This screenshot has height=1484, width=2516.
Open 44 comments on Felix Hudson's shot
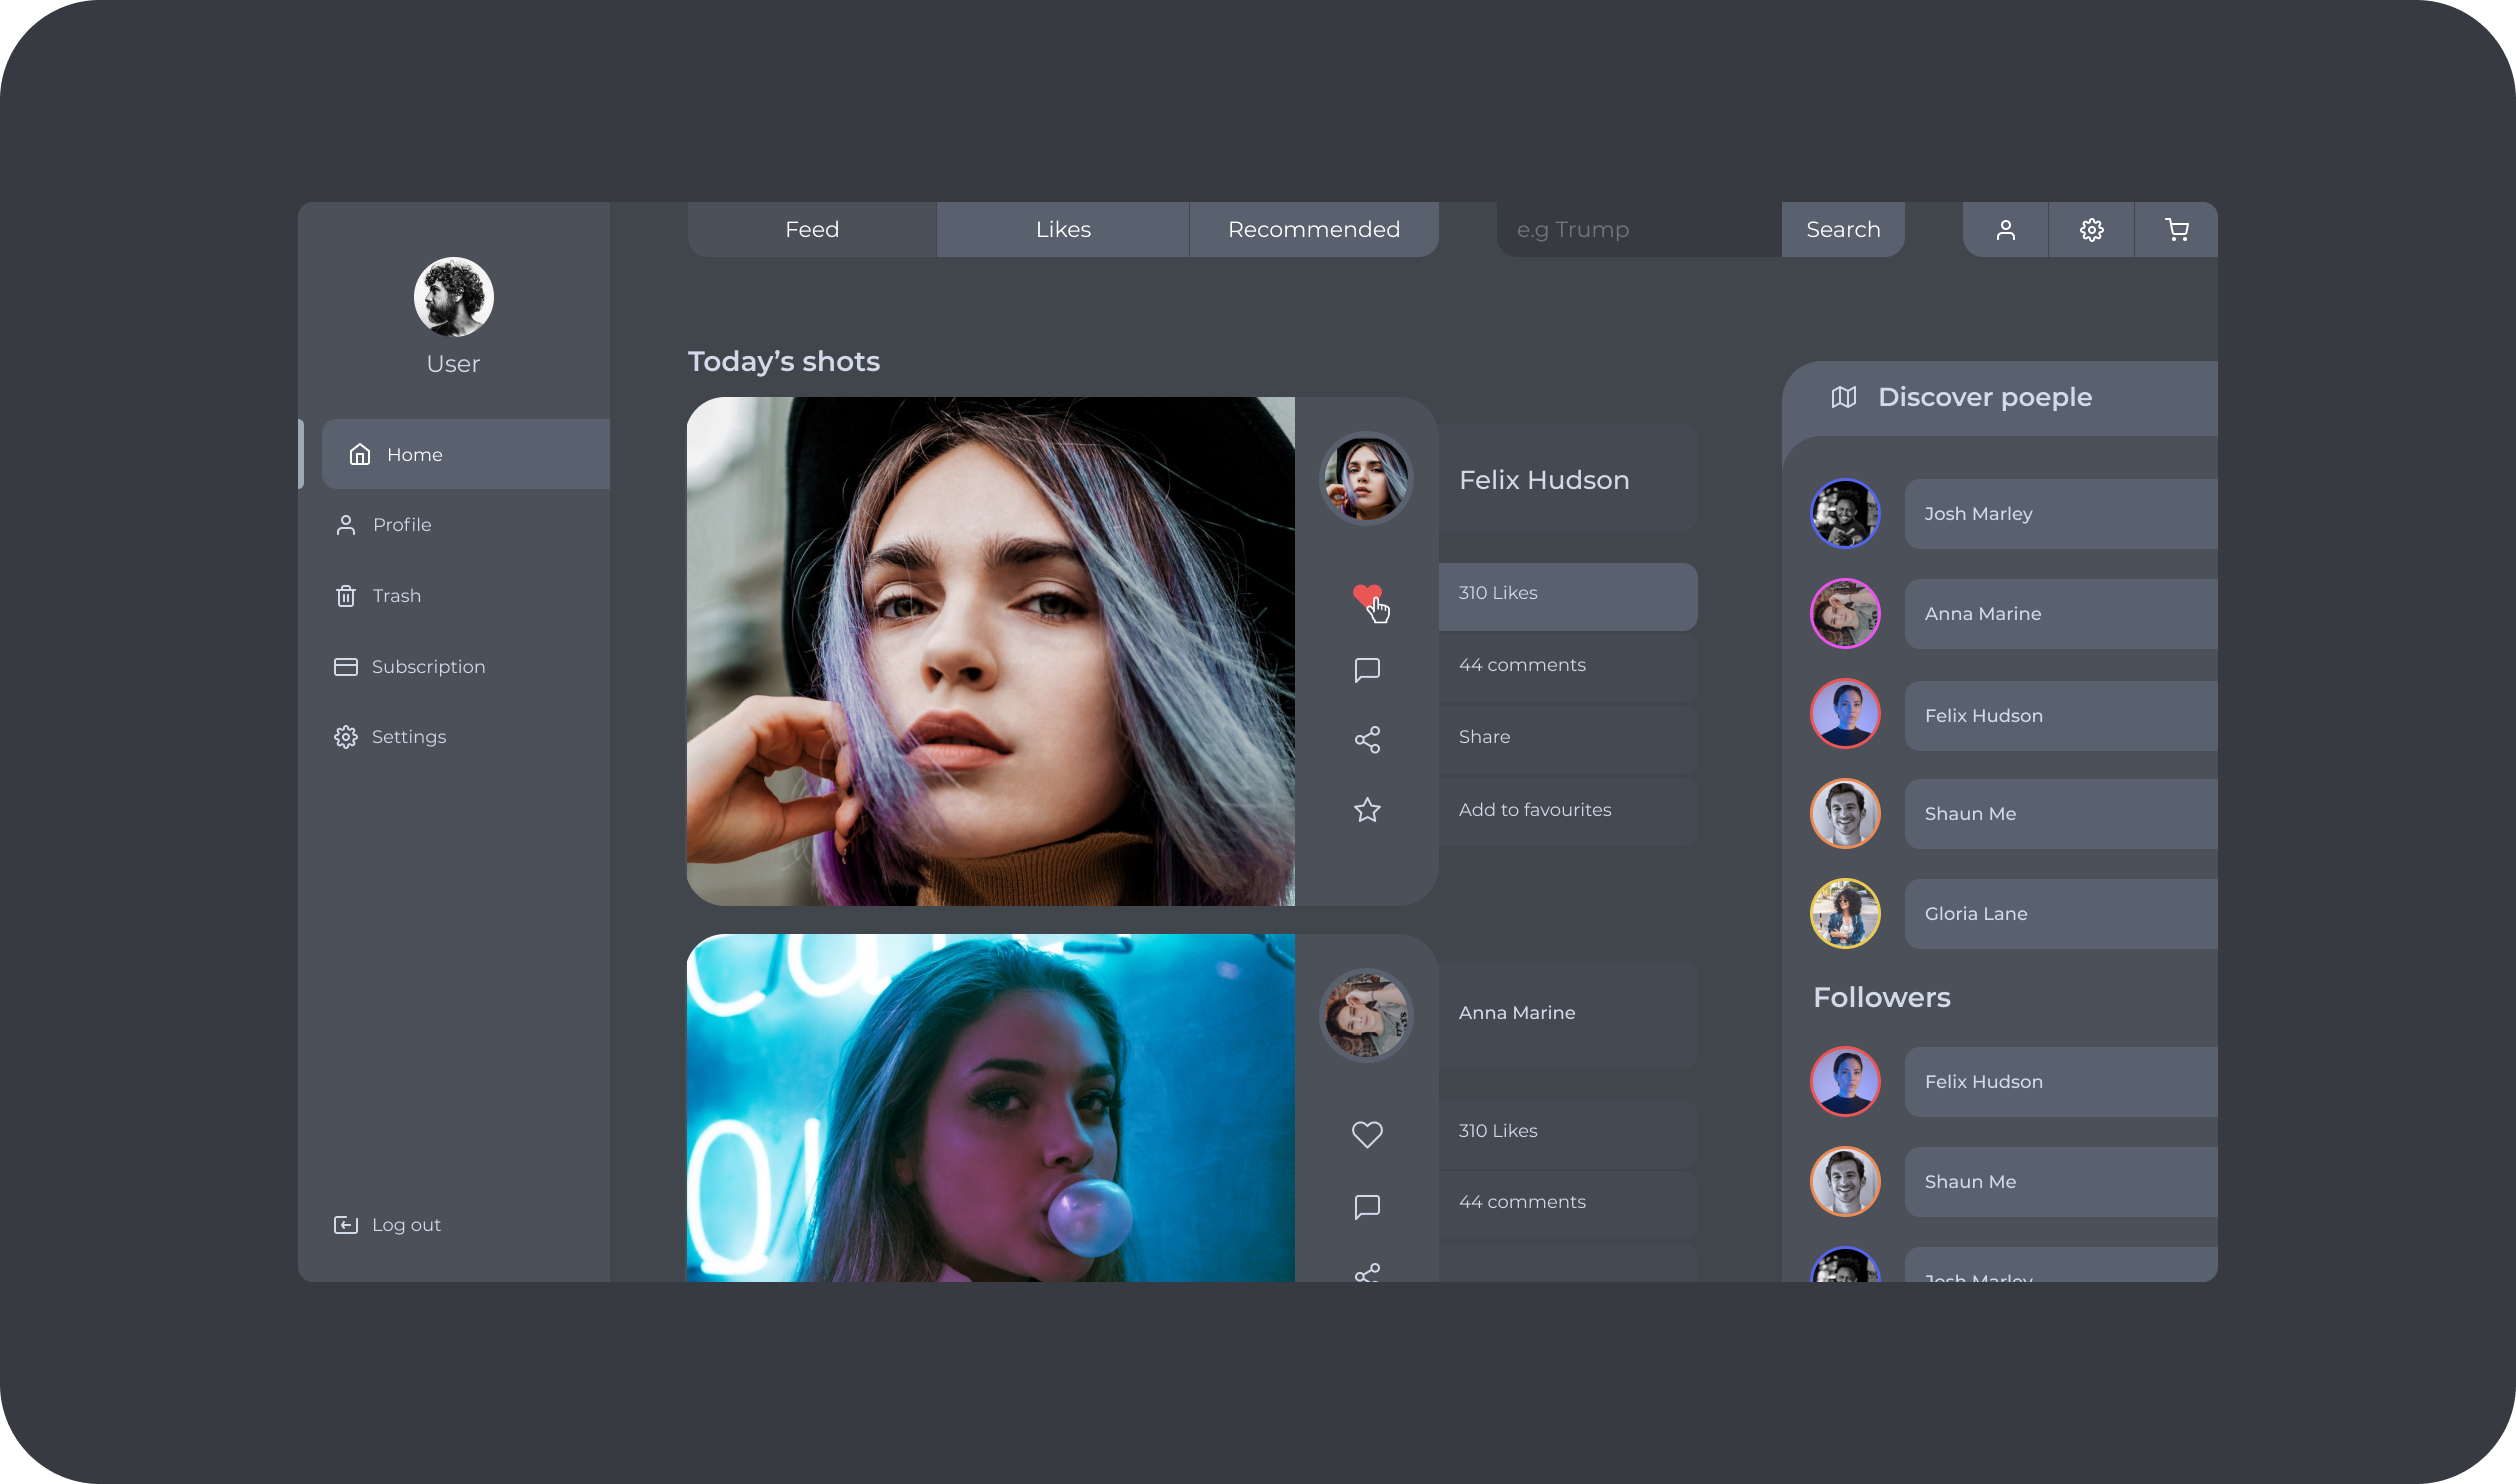[1568, 668]
